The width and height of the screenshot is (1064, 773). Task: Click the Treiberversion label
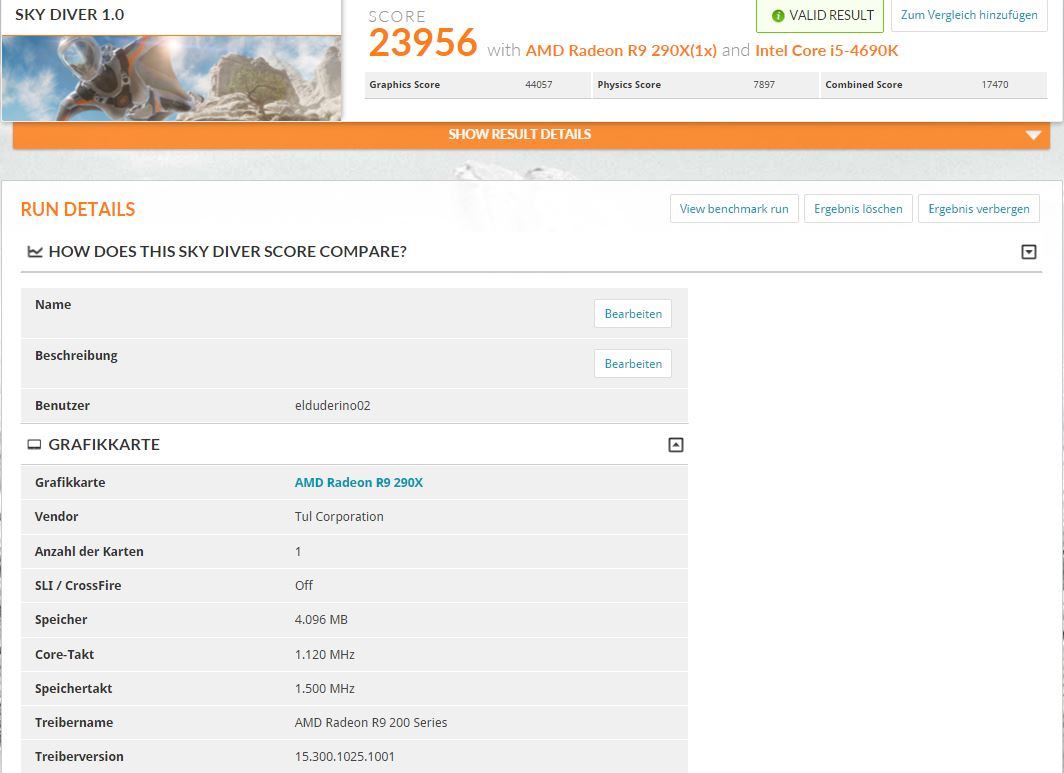[x=79, y=757]
